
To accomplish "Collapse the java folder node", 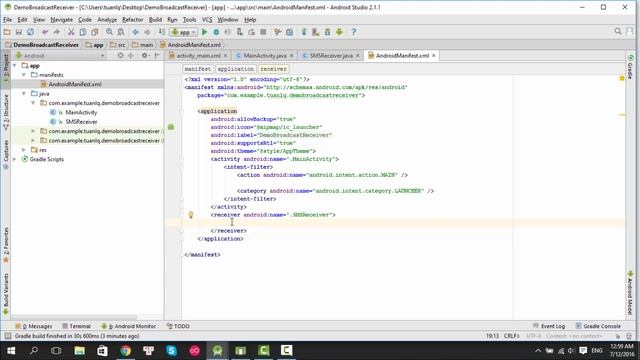I will pyautogui.click(x=24, y=94).
